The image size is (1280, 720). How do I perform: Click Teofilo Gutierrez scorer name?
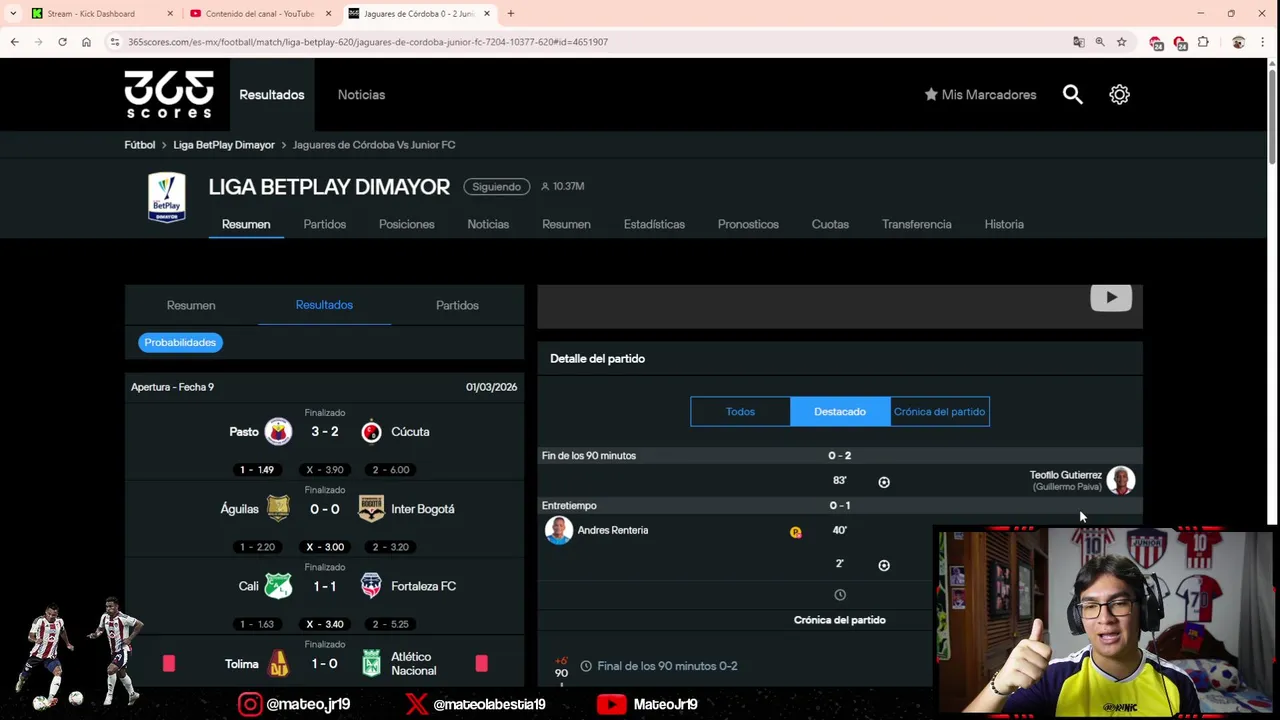click(1066, 475)
